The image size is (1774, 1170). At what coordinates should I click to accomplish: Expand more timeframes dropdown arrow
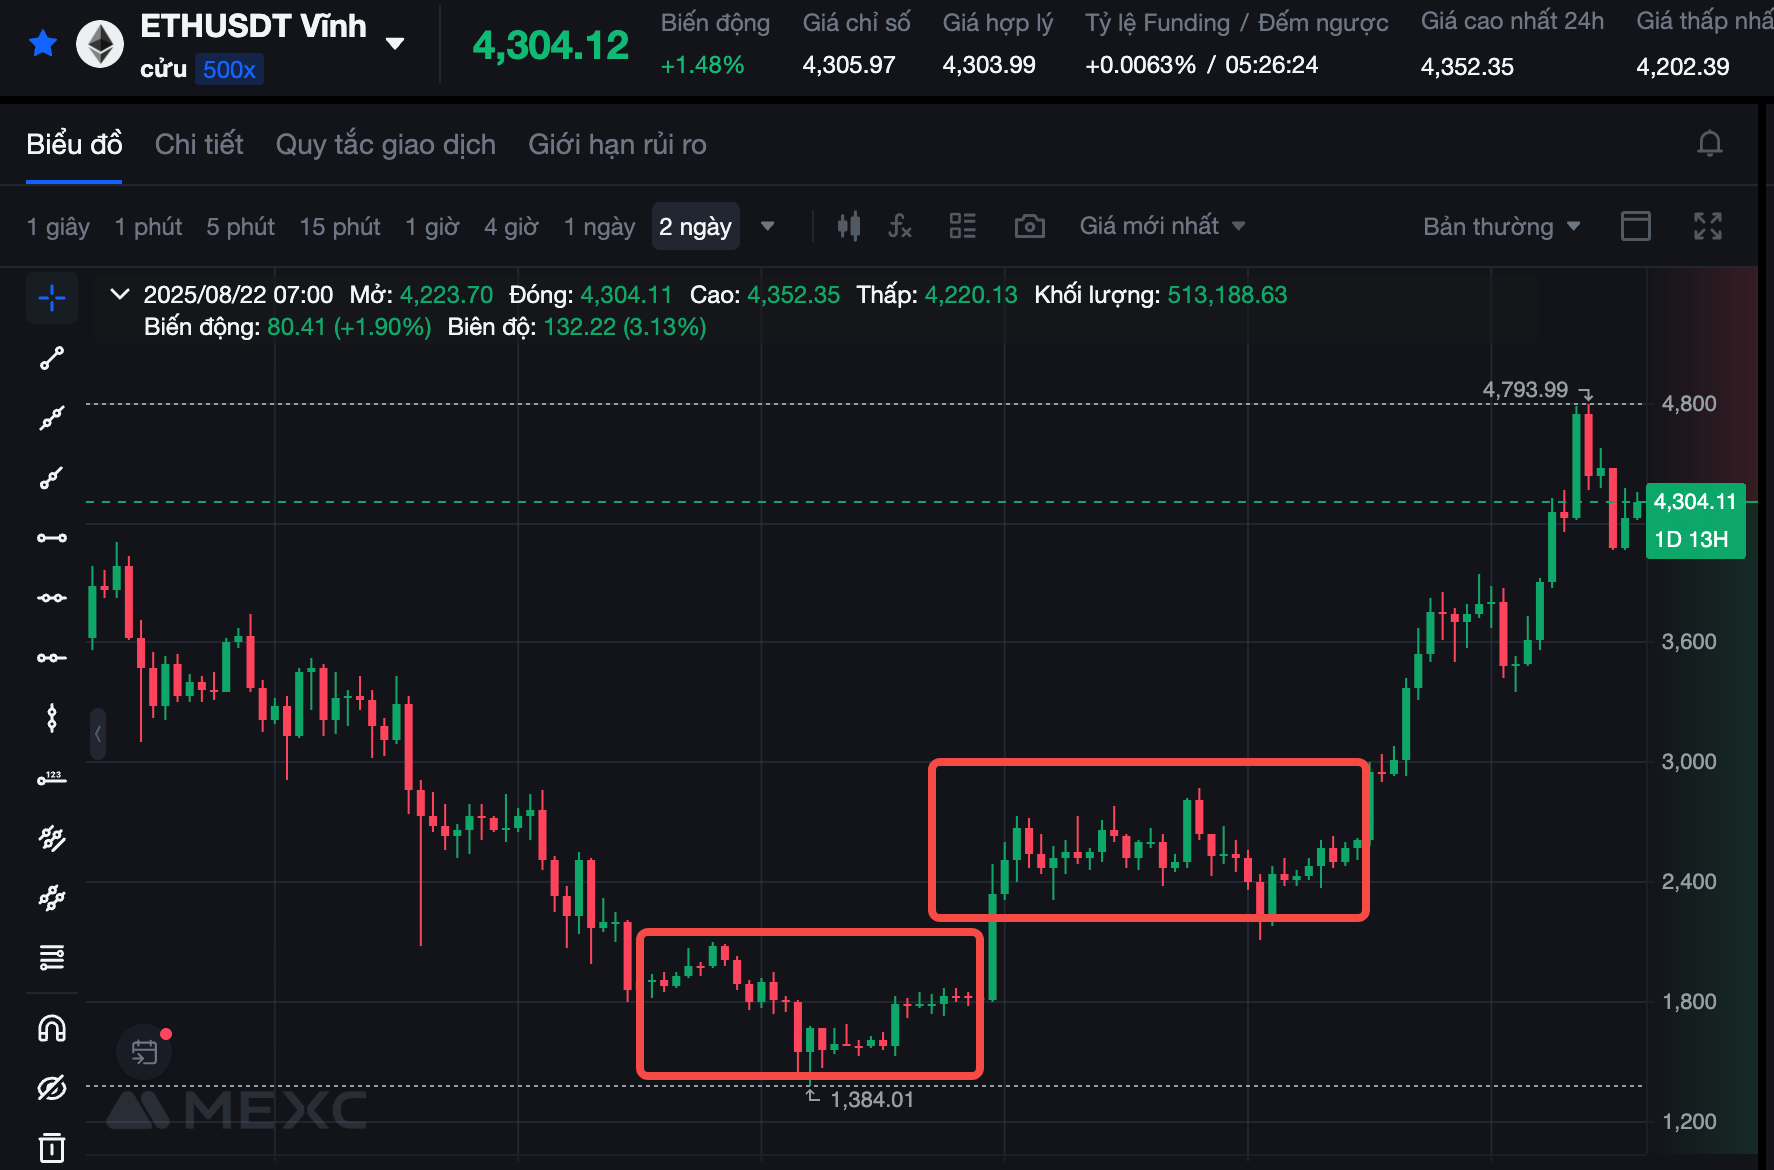click(x=767, y=226)
